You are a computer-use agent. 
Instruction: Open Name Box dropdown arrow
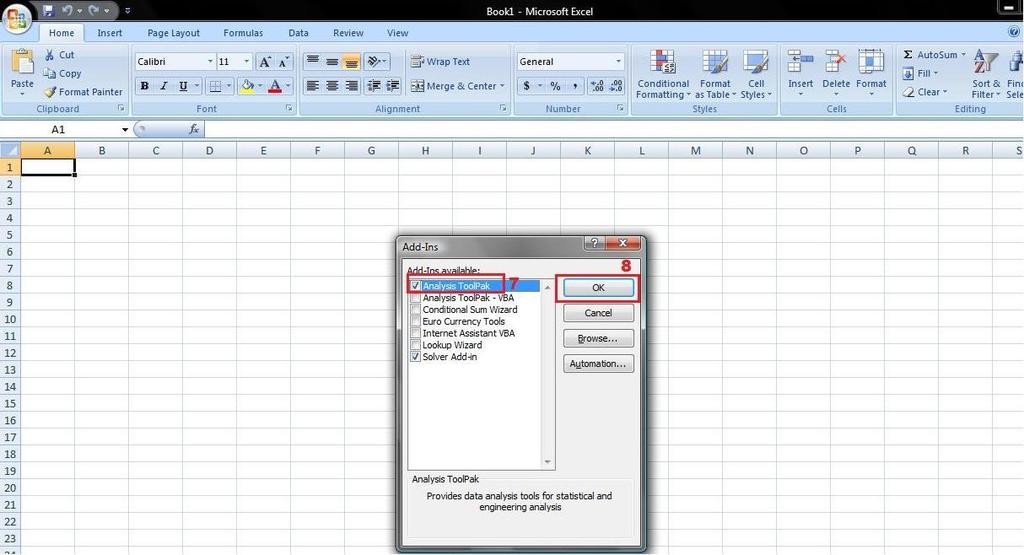pos(125,129)
